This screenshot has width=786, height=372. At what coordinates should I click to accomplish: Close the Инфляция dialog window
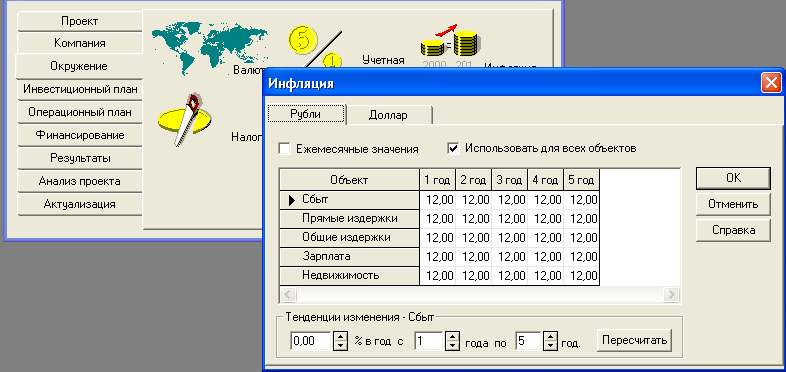click(770, 83)
